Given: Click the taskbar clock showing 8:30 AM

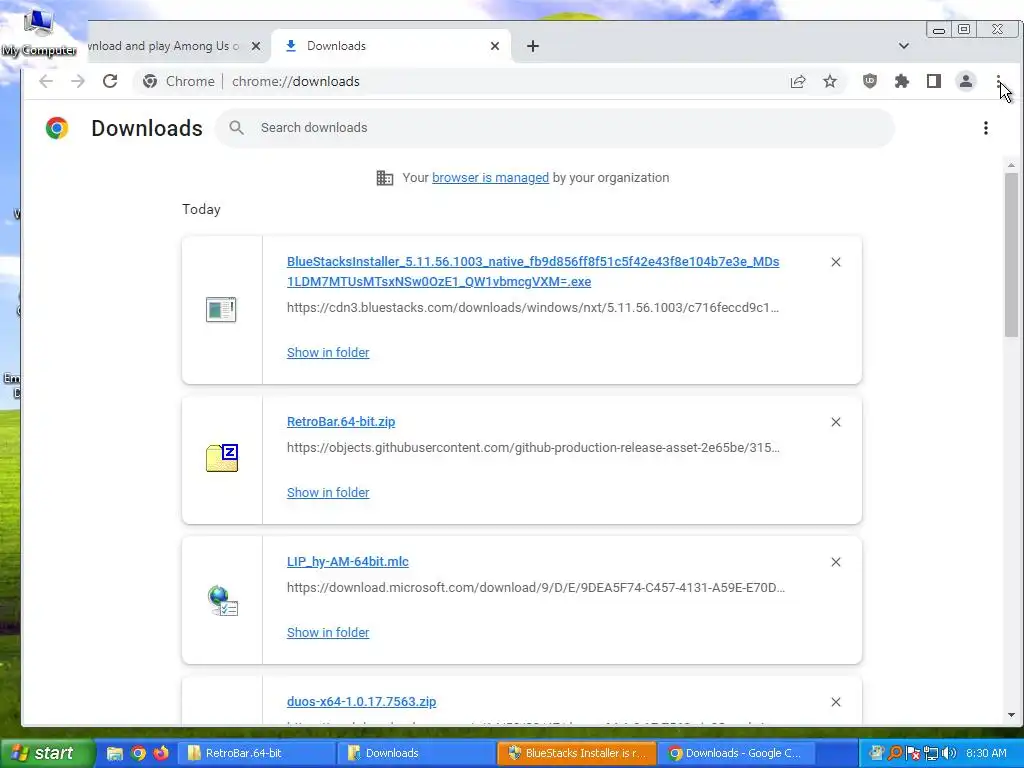Looking at the screenshot, I should tap(986, 754).
